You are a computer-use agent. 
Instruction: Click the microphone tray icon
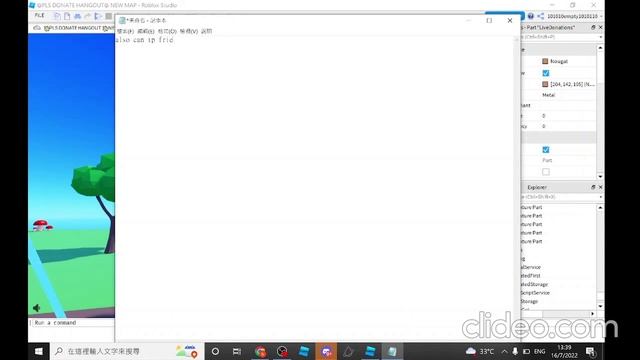click(515, 351)
